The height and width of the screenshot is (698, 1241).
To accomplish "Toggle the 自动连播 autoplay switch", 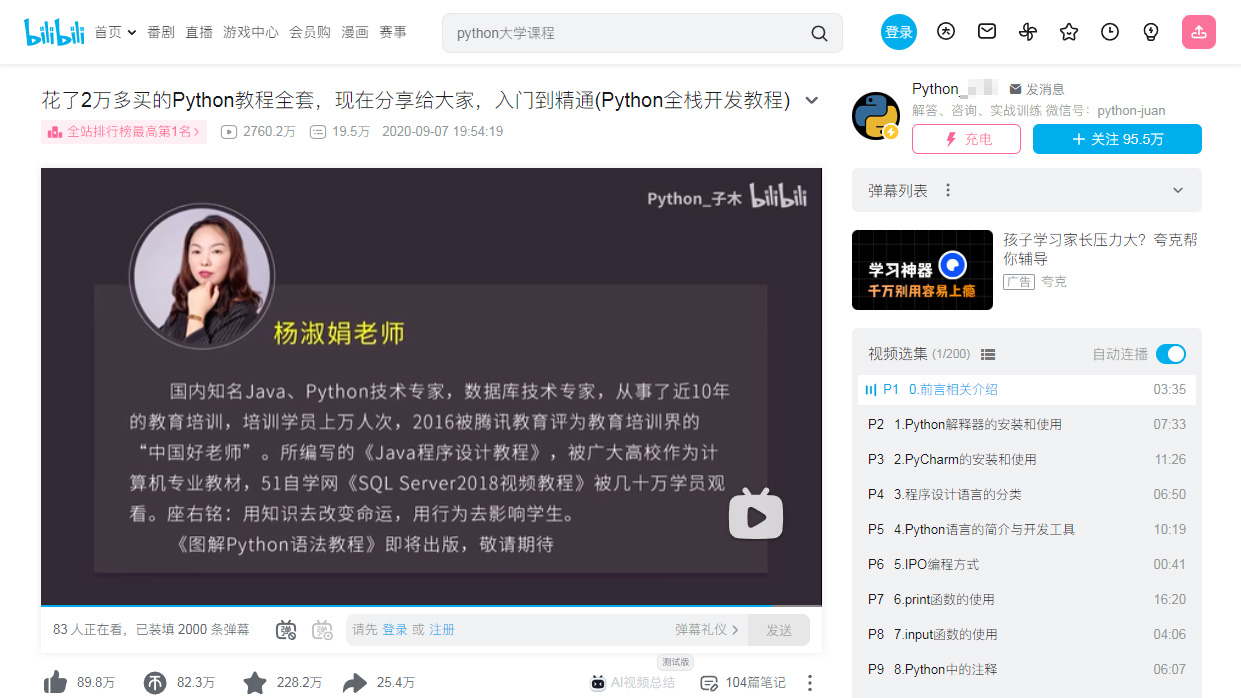I will [x=1170, y=354].
